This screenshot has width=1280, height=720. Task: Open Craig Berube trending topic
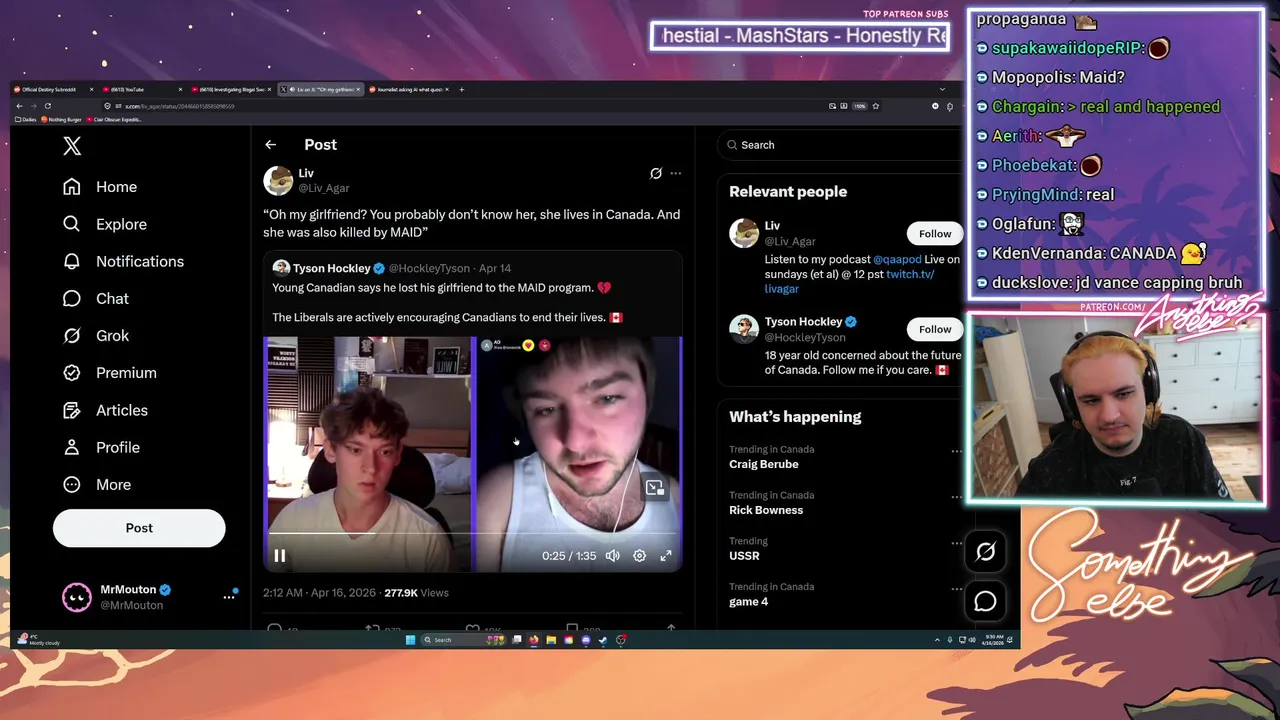tap(763, 464)
